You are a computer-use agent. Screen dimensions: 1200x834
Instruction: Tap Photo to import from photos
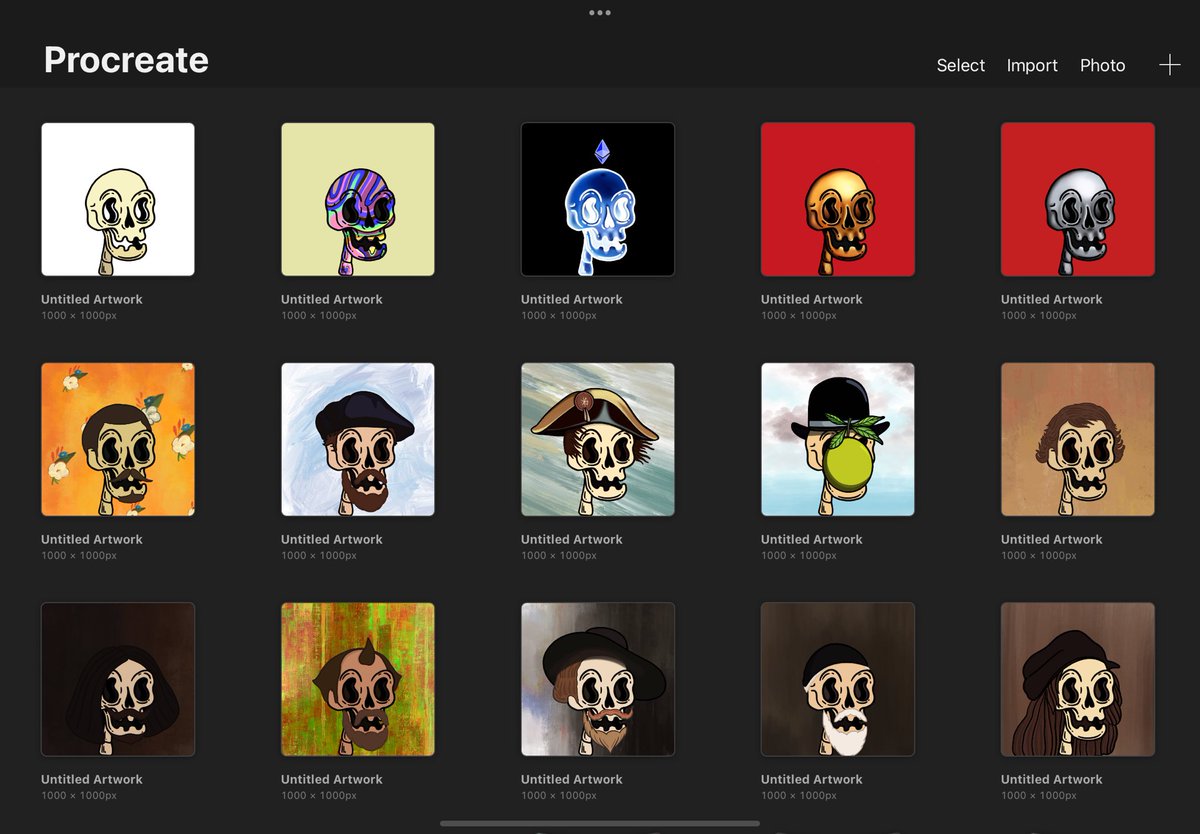[1102, 65]
